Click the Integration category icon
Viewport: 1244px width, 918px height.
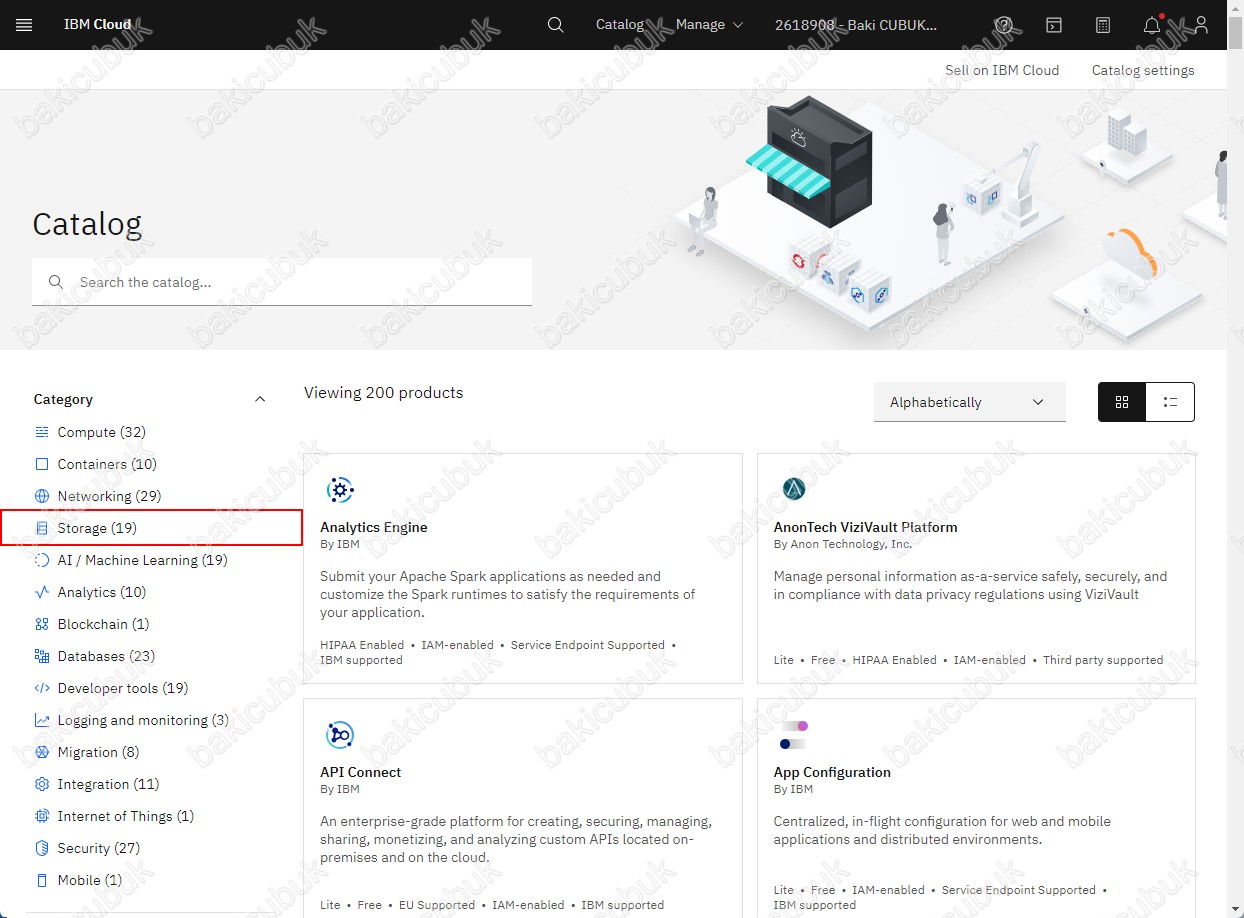[42, 784]
